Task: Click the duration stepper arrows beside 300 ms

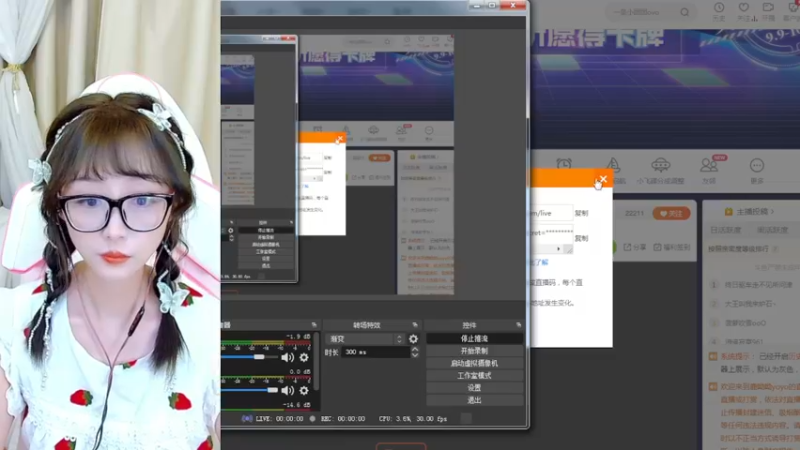Action: (415, 352)
